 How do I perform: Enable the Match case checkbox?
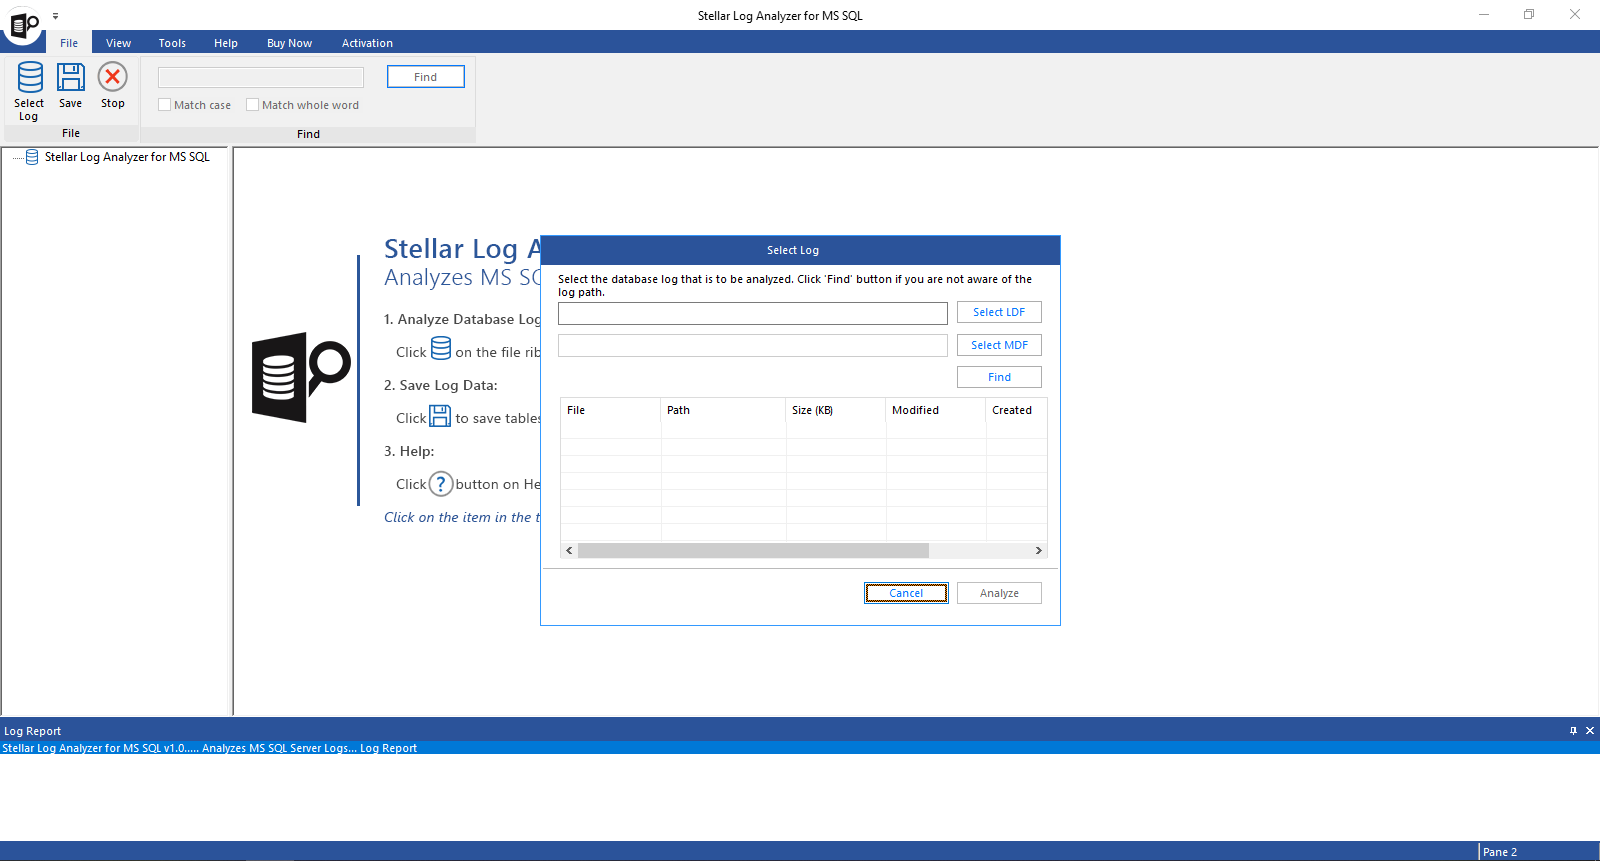[x=165, y=105]
